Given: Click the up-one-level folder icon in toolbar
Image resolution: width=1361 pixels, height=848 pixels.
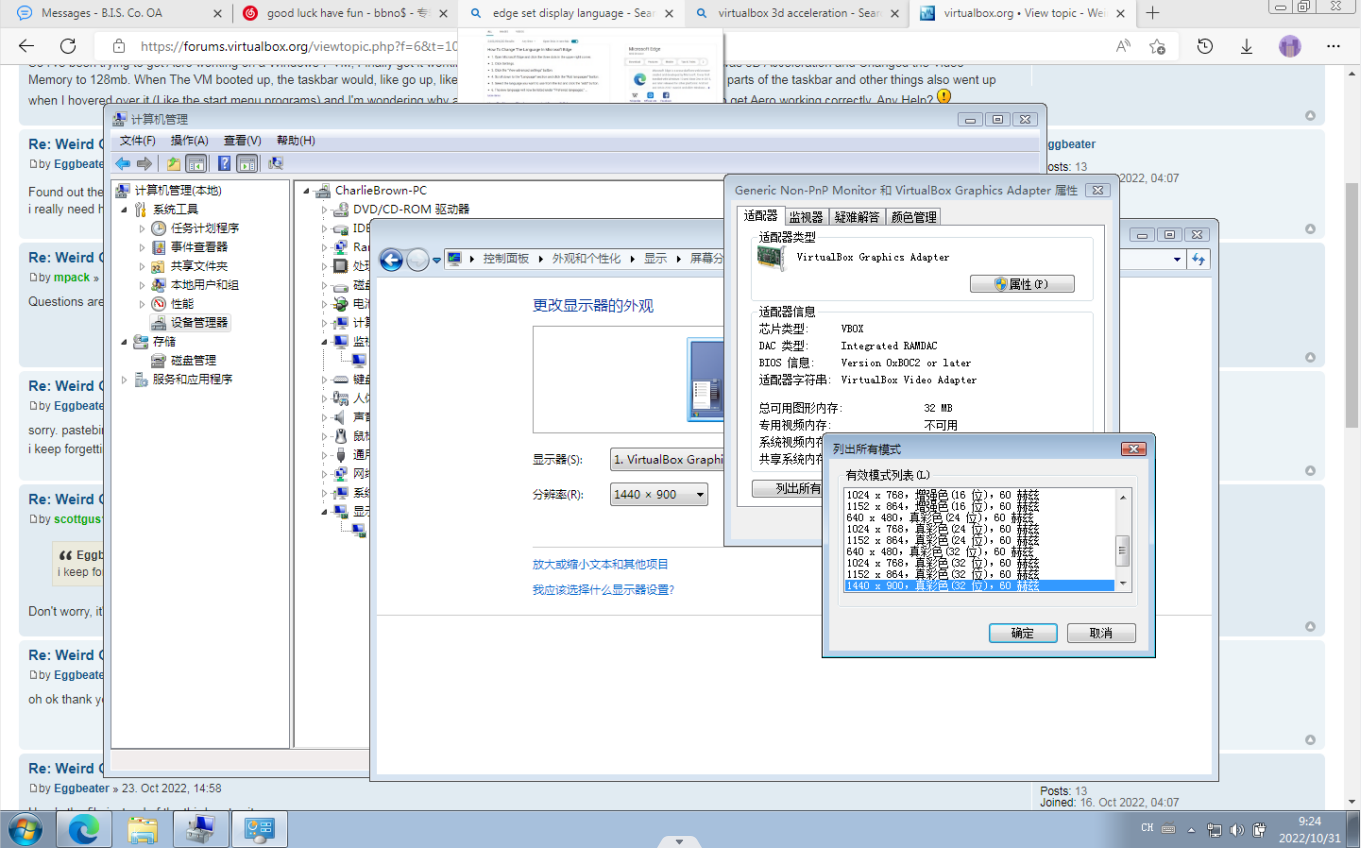Looking at the screenshot, I should point(174,163).
